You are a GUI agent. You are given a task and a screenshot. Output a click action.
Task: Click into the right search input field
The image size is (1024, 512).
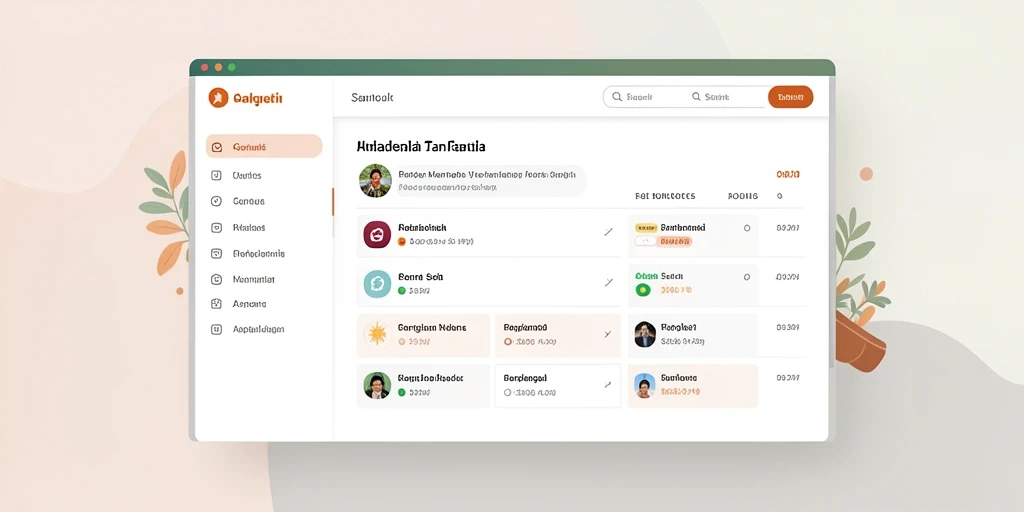(x=726, y=97)
